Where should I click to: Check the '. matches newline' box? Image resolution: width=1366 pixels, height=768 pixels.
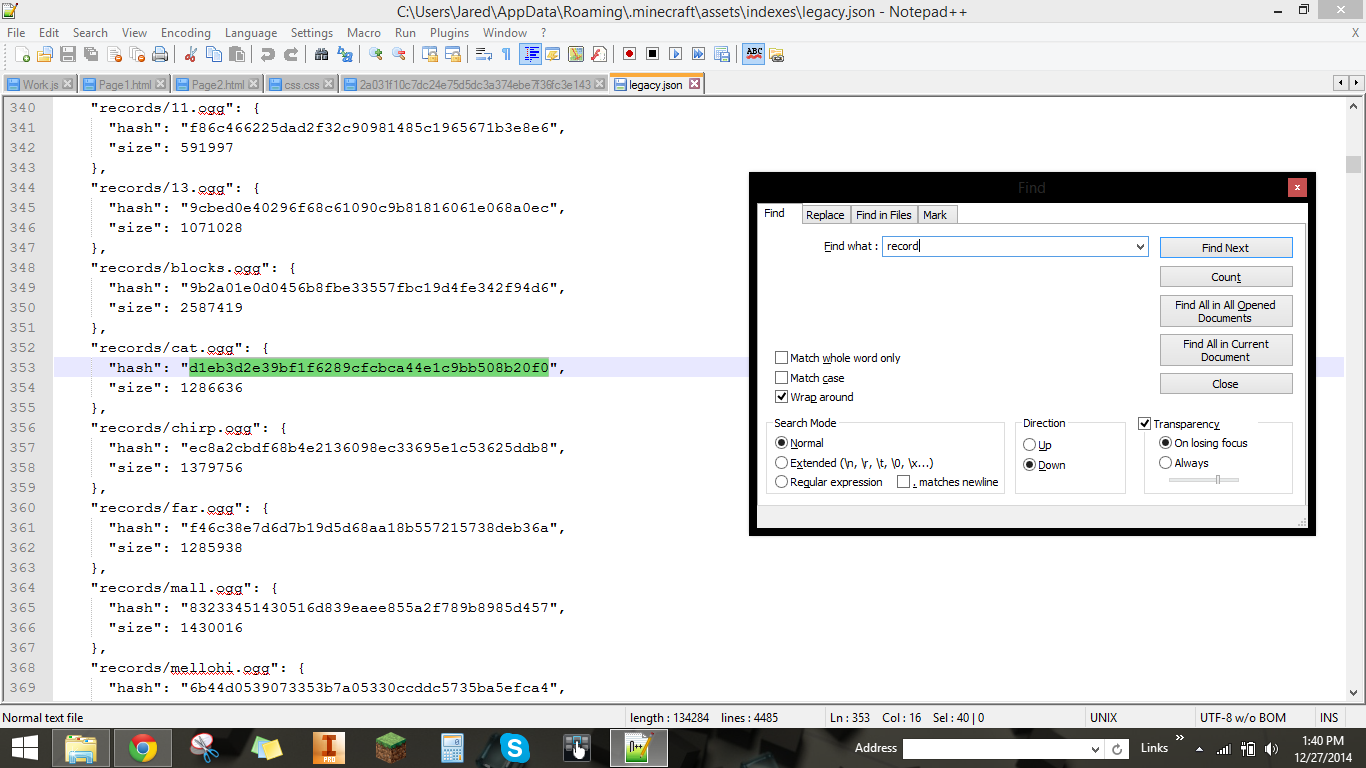(903, 482)
